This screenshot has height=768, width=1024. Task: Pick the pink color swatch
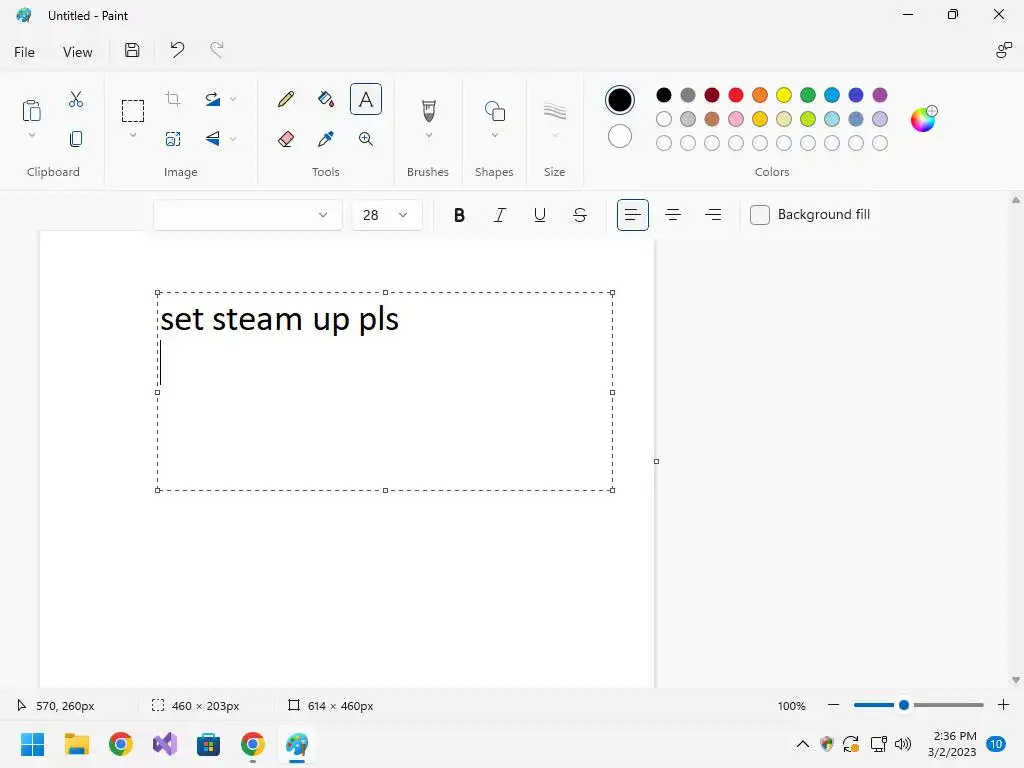736,119
